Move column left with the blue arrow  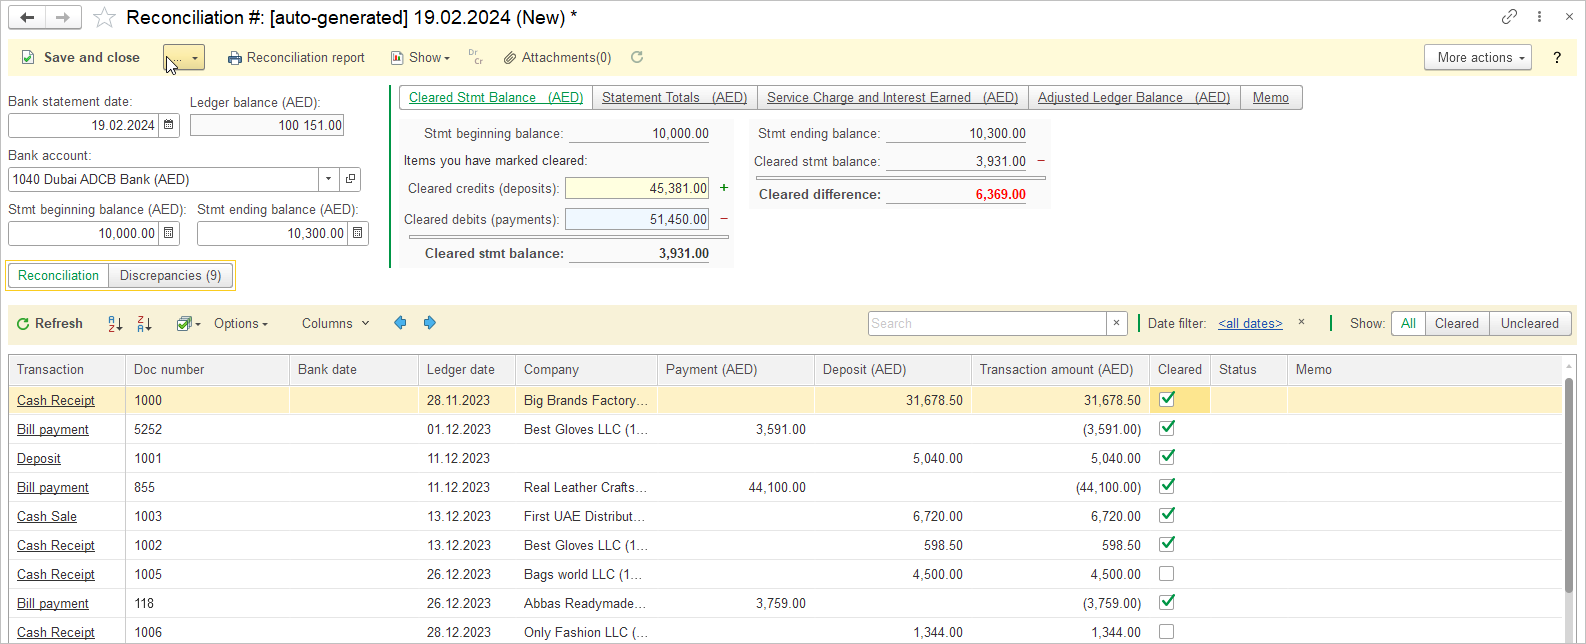point(400,323)
